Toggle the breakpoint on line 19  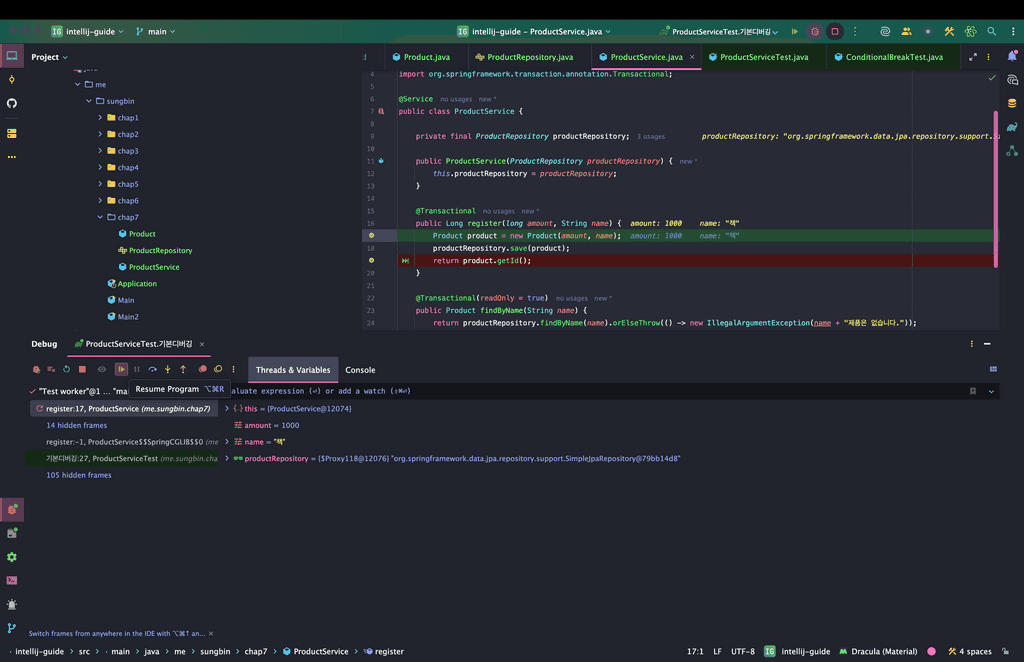[x=371, y=260]
